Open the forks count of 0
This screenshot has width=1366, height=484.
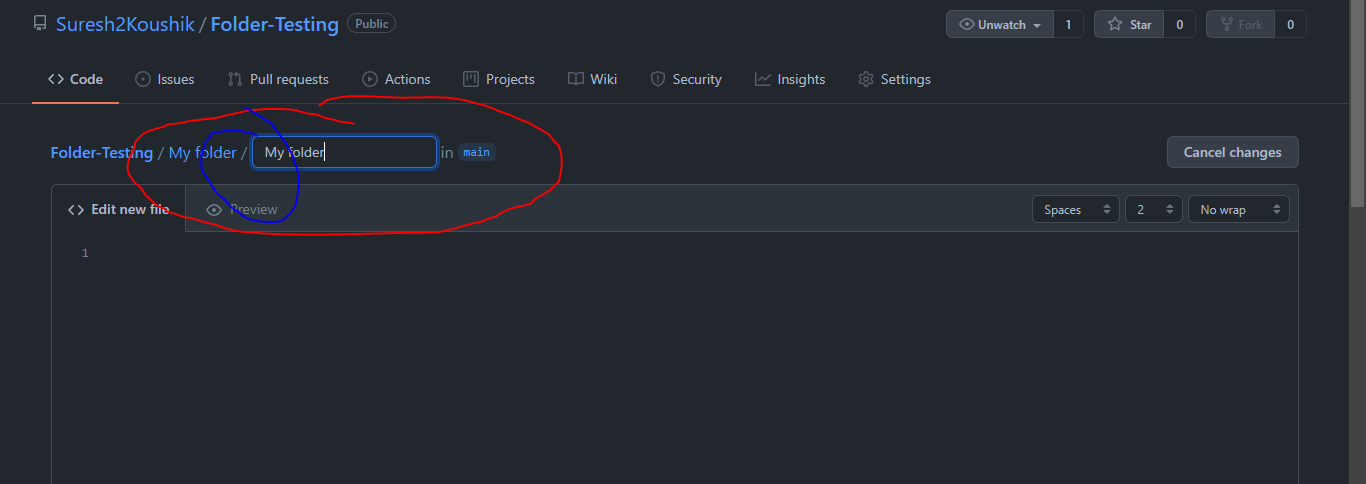pos(1290,24)
